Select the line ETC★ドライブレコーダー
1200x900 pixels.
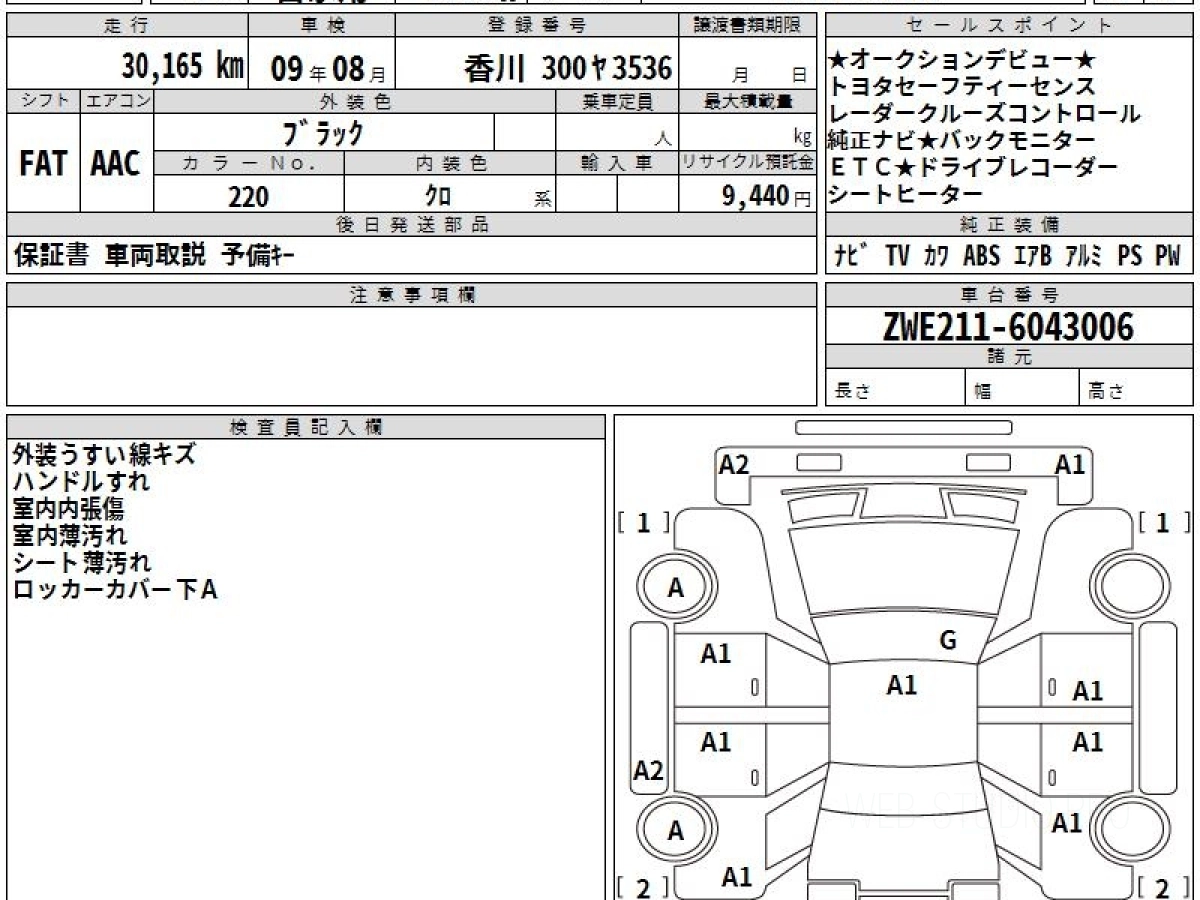tap(973, 168)
